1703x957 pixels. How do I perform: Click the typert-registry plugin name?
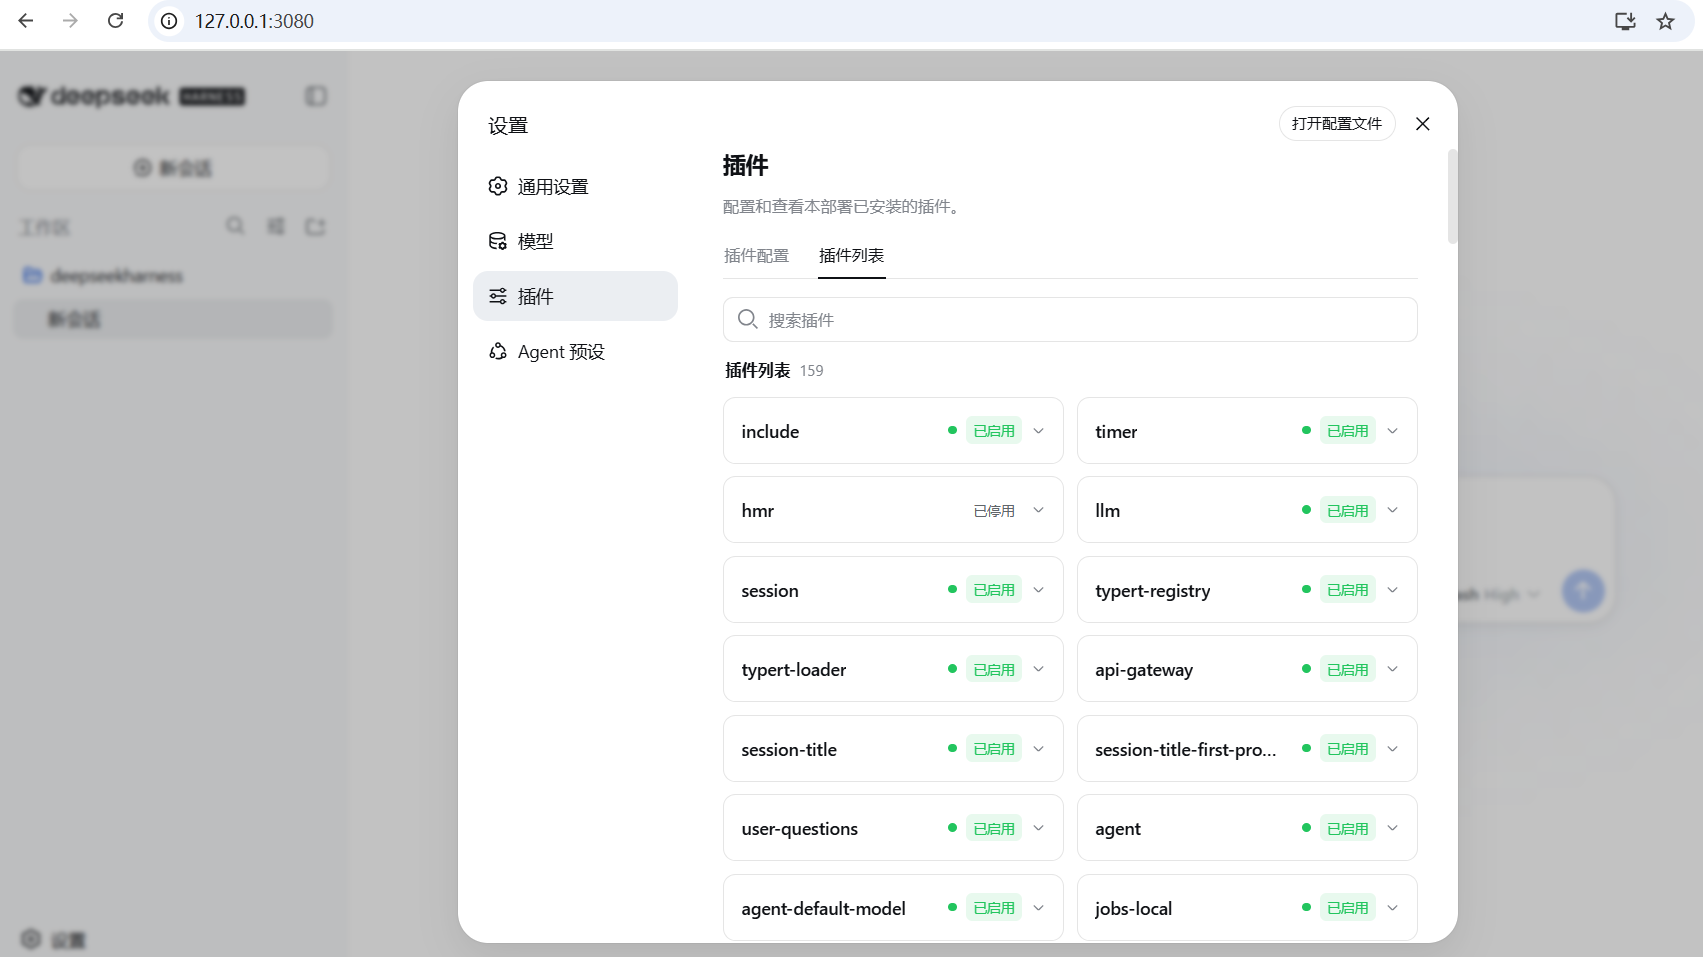point(1153,591)
